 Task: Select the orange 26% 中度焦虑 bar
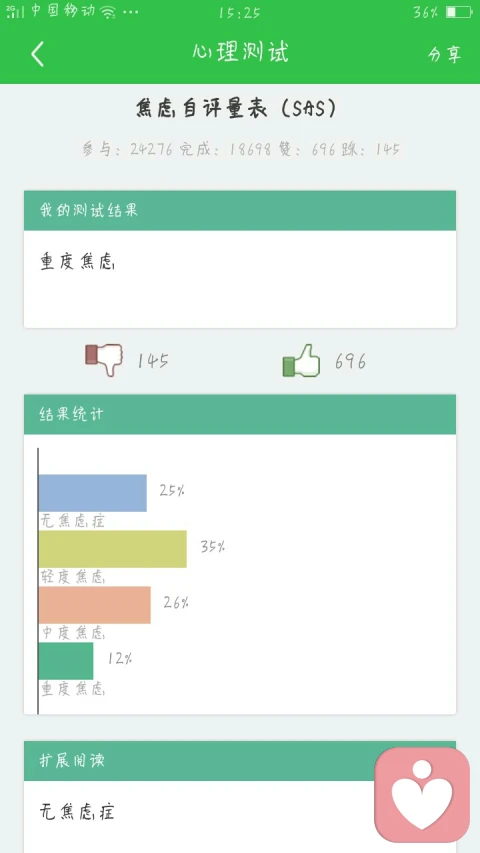(95, 605)
